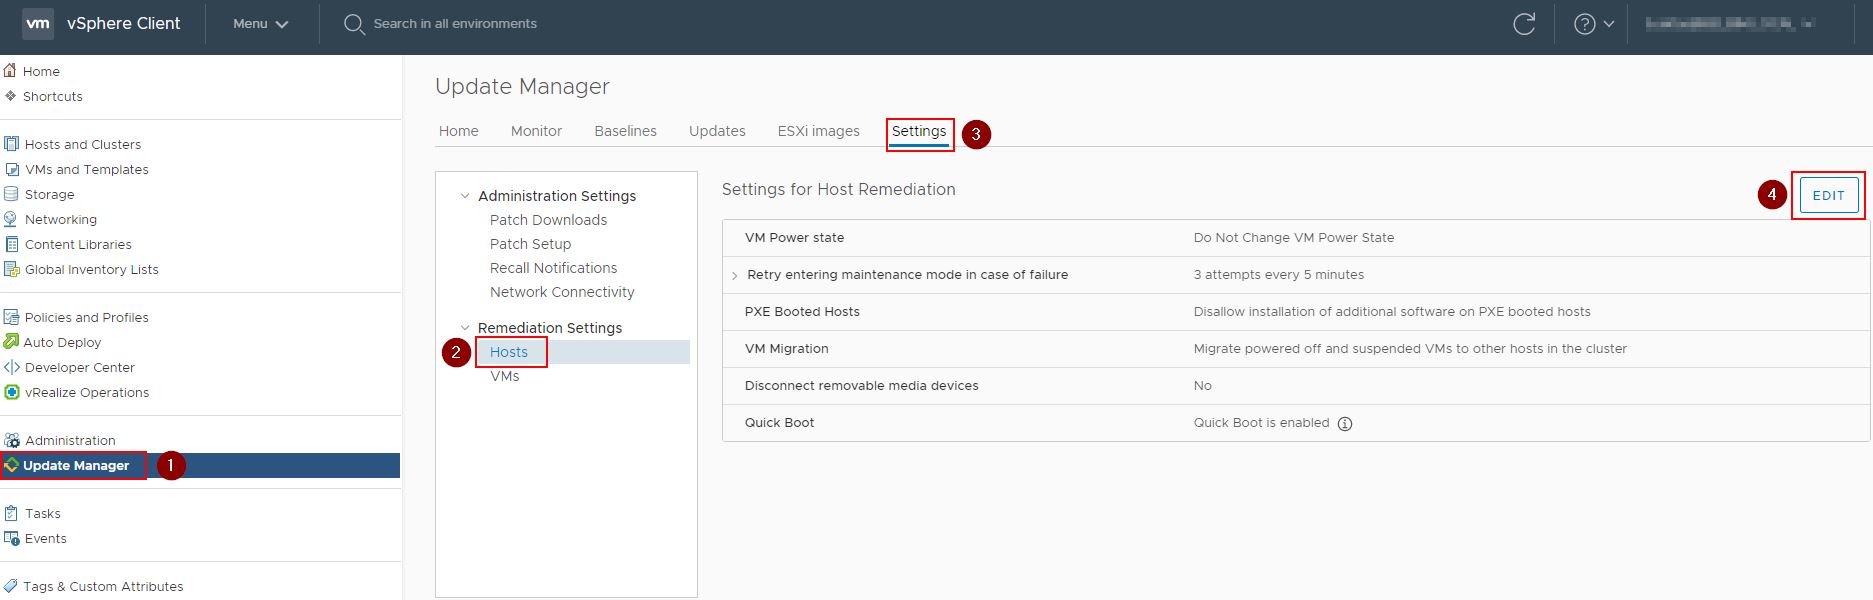This screenshot has width=1873, height=600.
Task: Click 'Migrate powered off and suspended VMs' value
Action: click(1410, 349)
